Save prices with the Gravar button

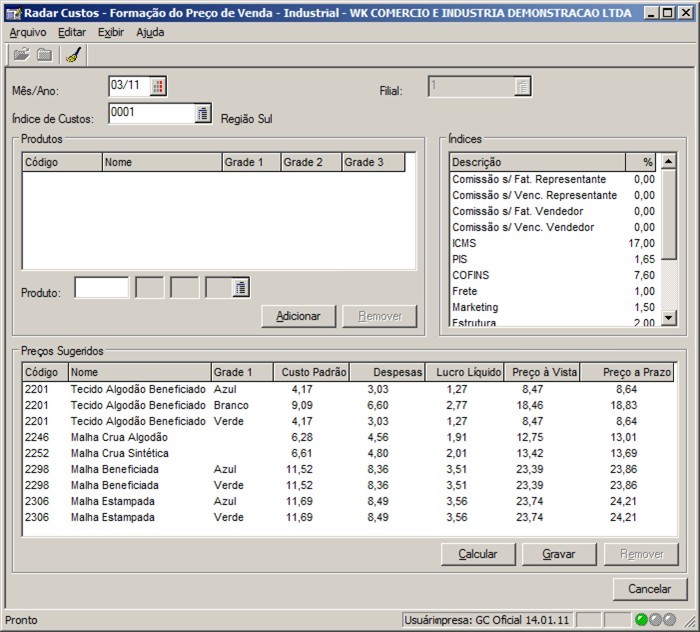click(x=559, y=554)
